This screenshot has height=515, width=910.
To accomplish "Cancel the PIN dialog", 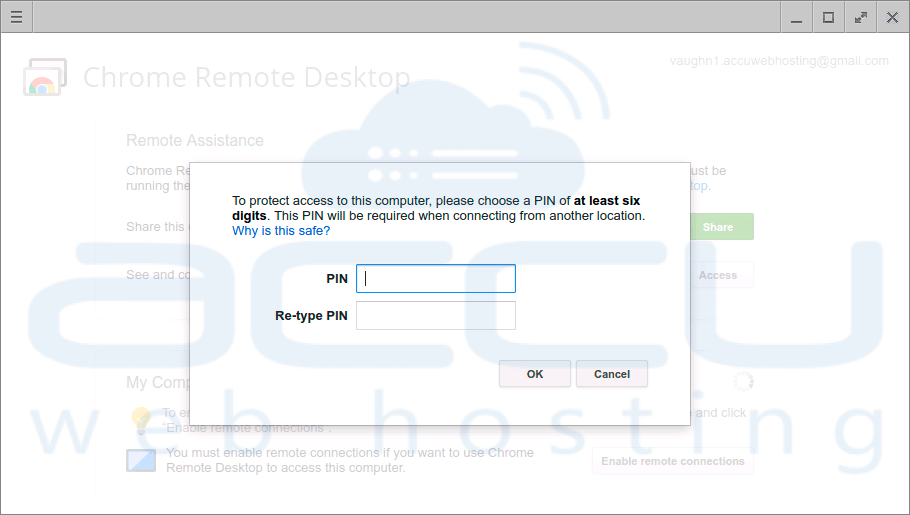I will [612, 374].
